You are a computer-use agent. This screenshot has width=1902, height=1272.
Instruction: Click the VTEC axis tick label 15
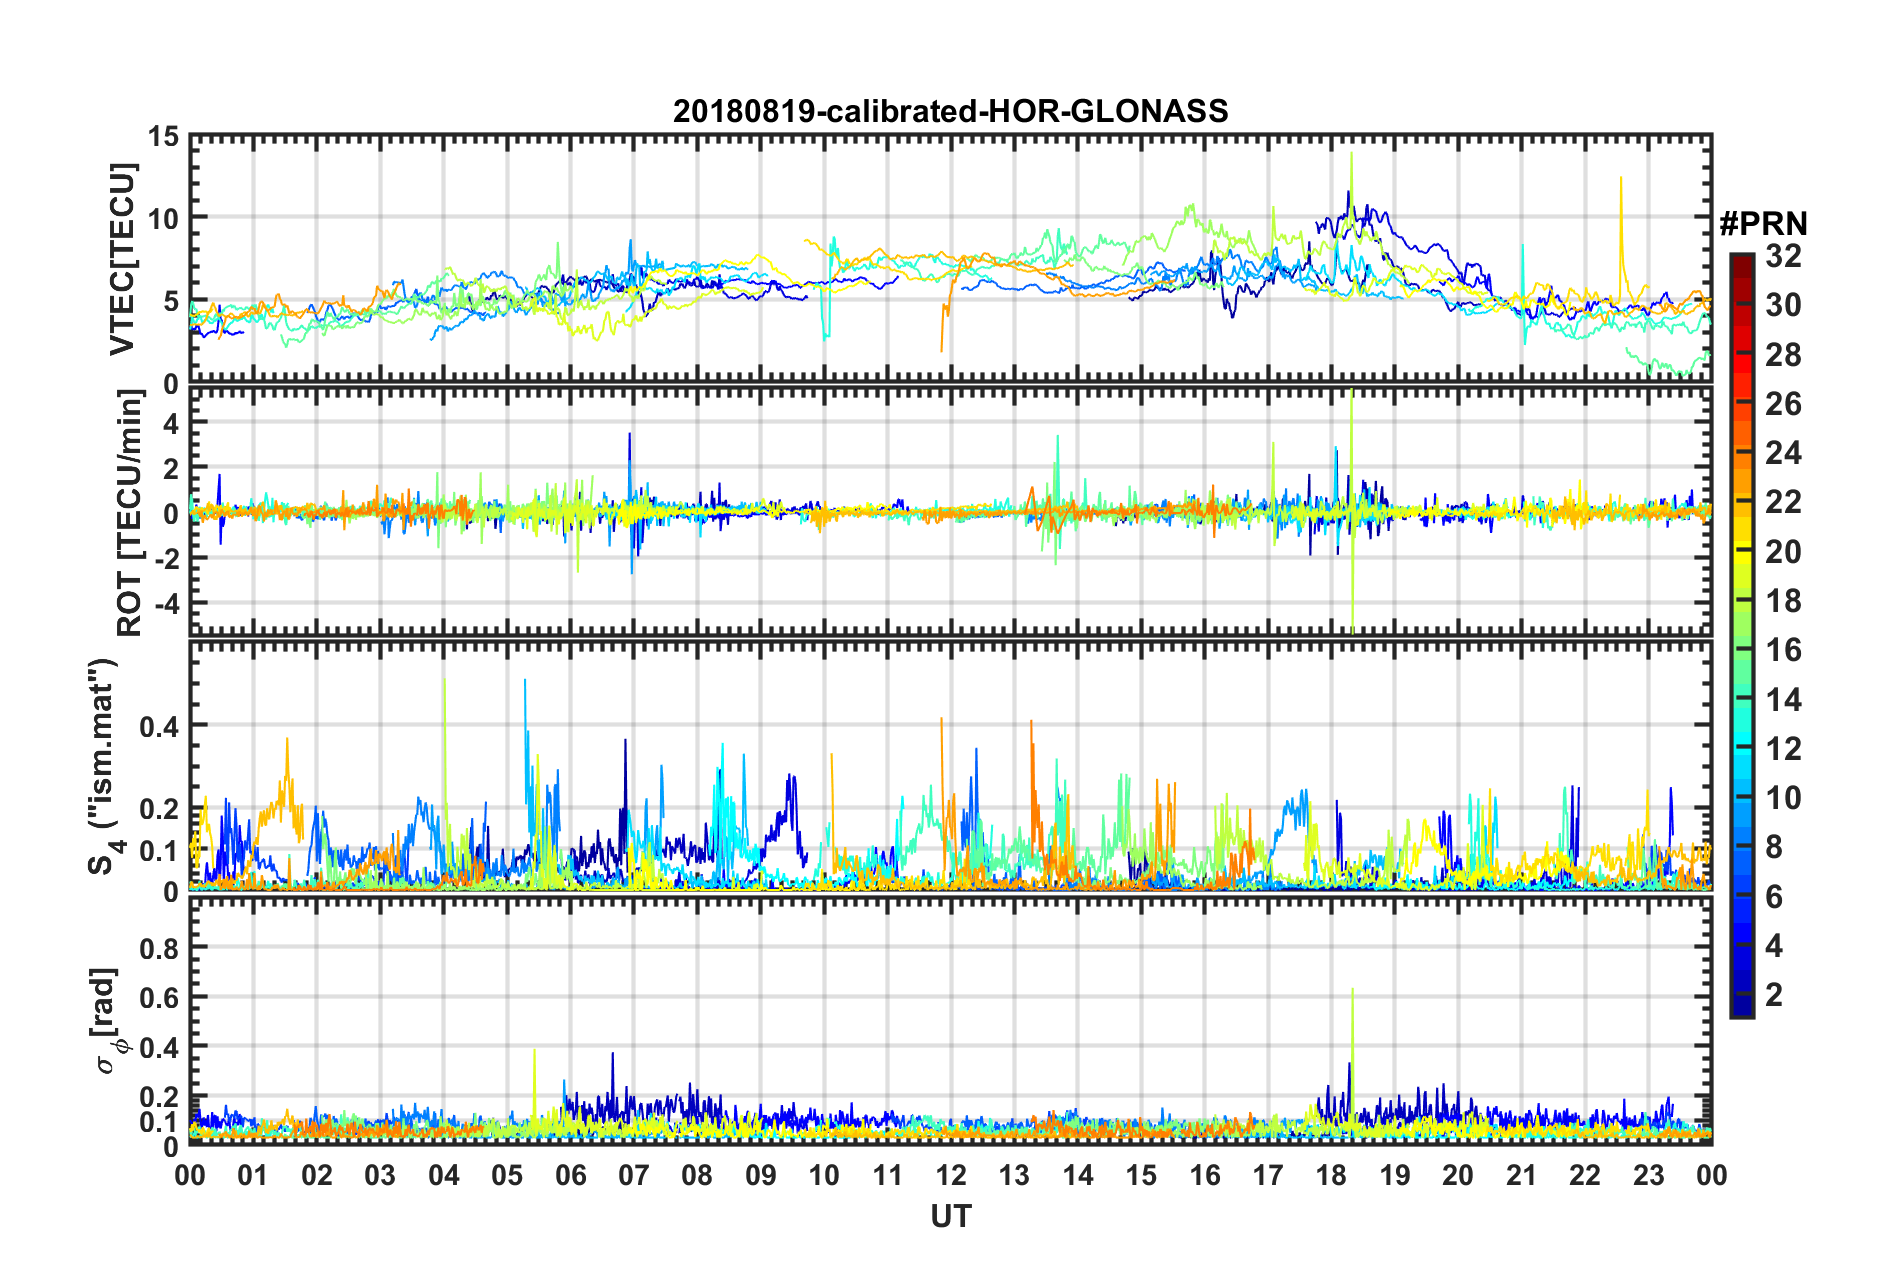tap(163, 137)
